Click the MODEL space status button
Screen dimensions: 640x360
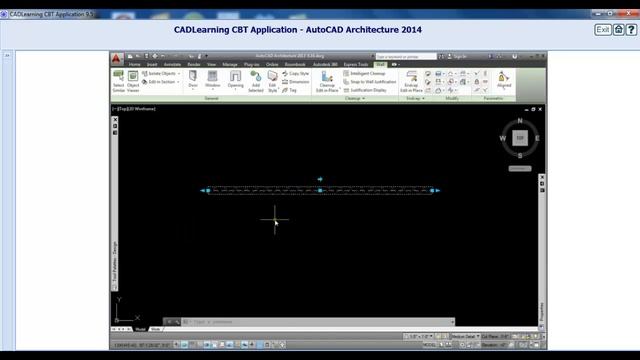429,345
